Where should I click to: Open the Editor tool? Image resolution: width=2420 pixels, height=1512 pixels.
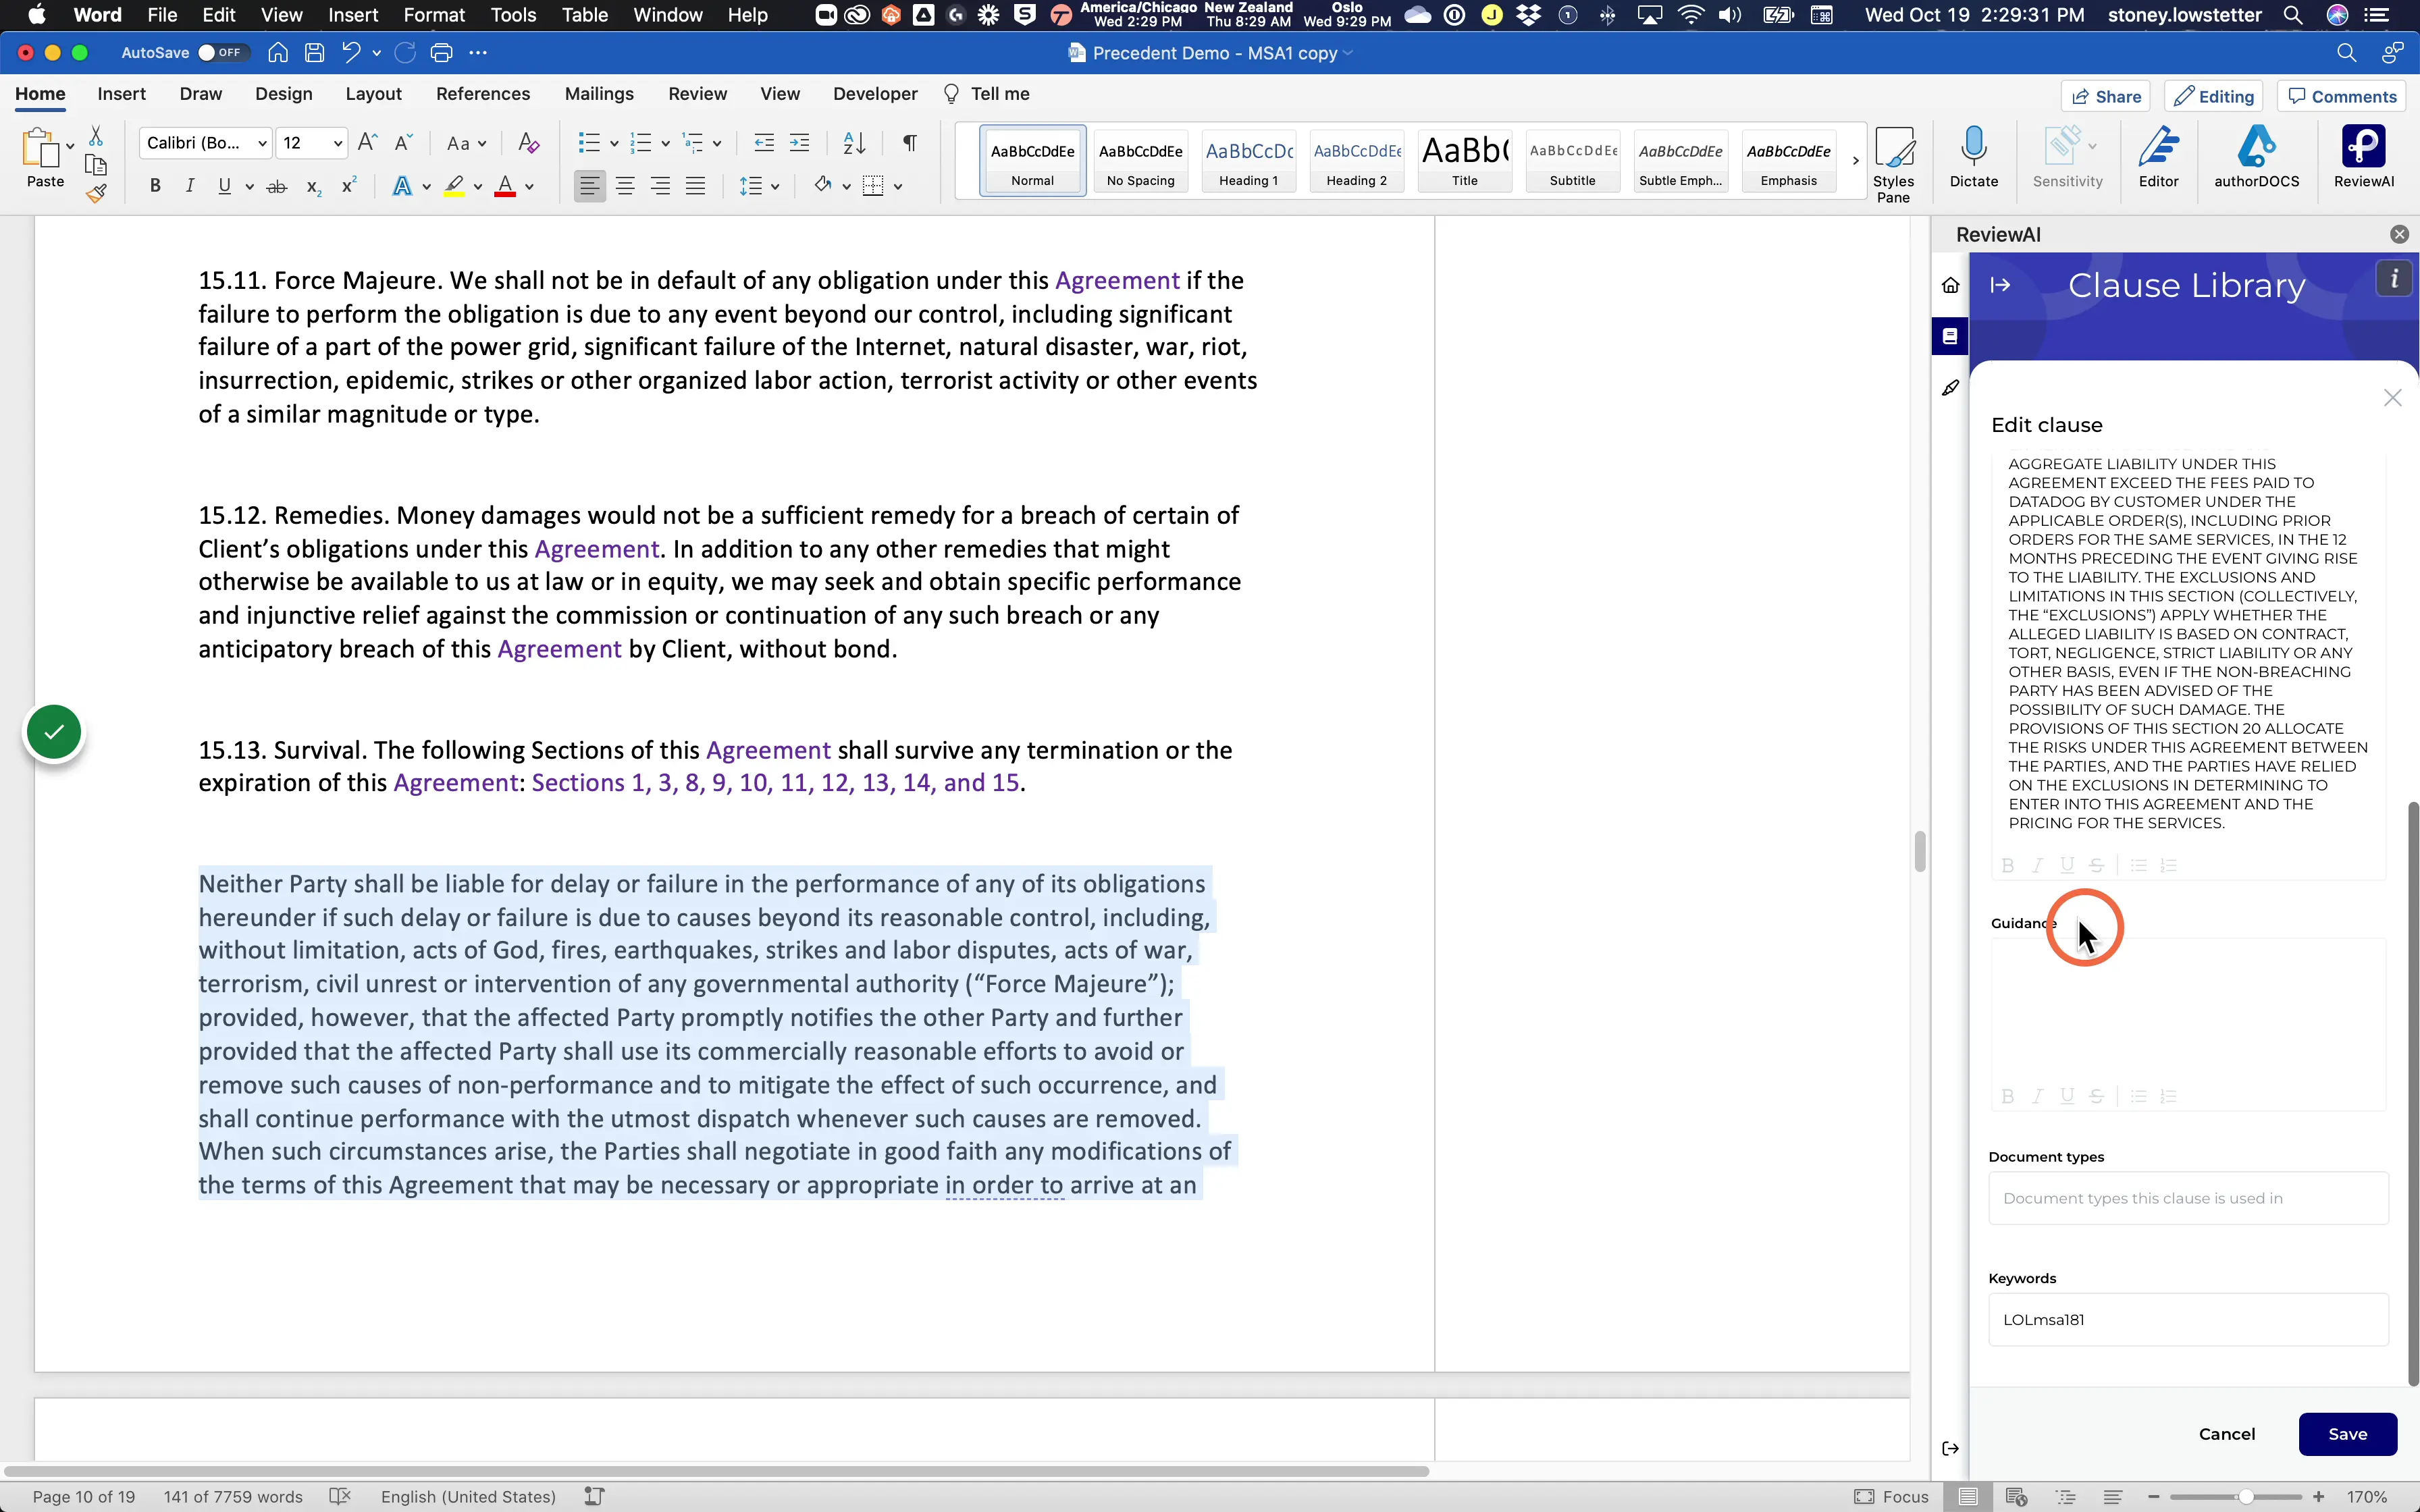[x=2158, y=157]
